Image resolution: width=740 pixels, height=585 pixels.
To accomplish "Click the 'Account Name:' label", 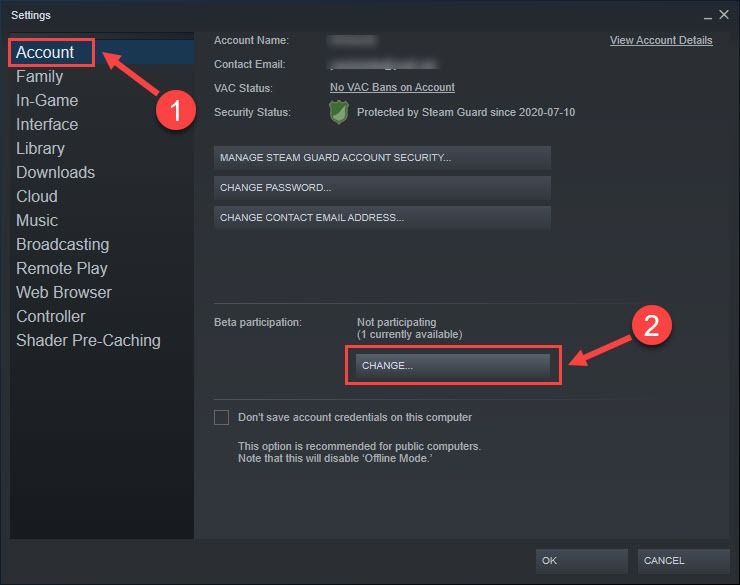I will [x=251, y=41].
